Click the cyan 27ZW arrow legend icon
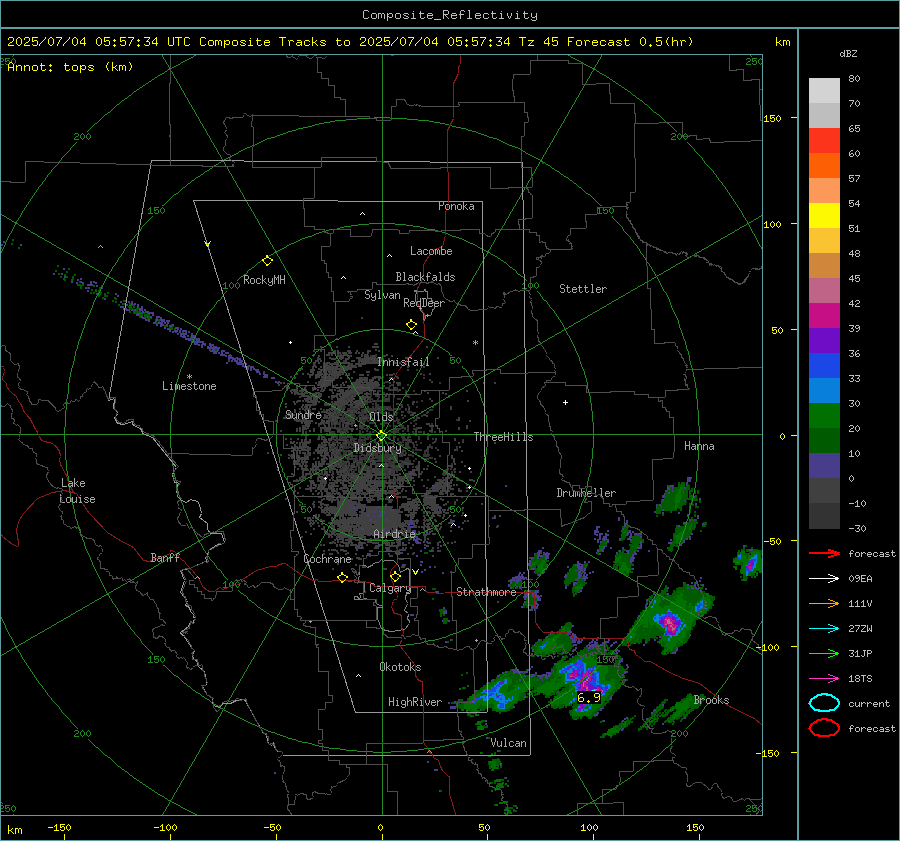Screen dimensions: 900x841 pos(824,629)
